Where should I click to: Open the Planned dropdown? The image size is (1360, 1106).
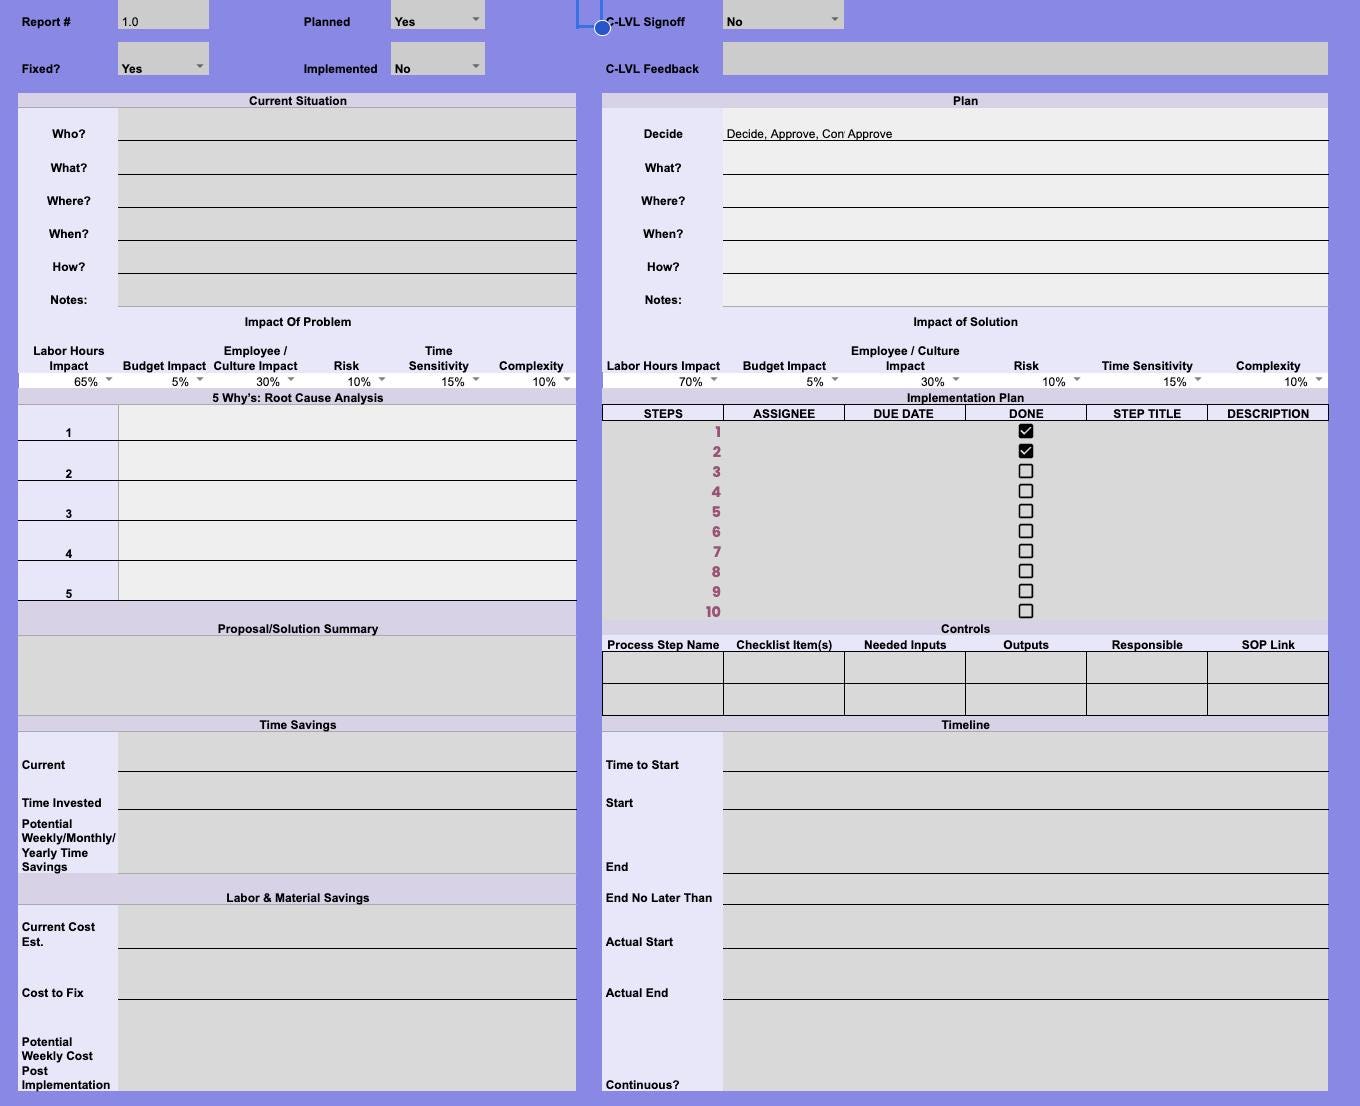point(476,19)
